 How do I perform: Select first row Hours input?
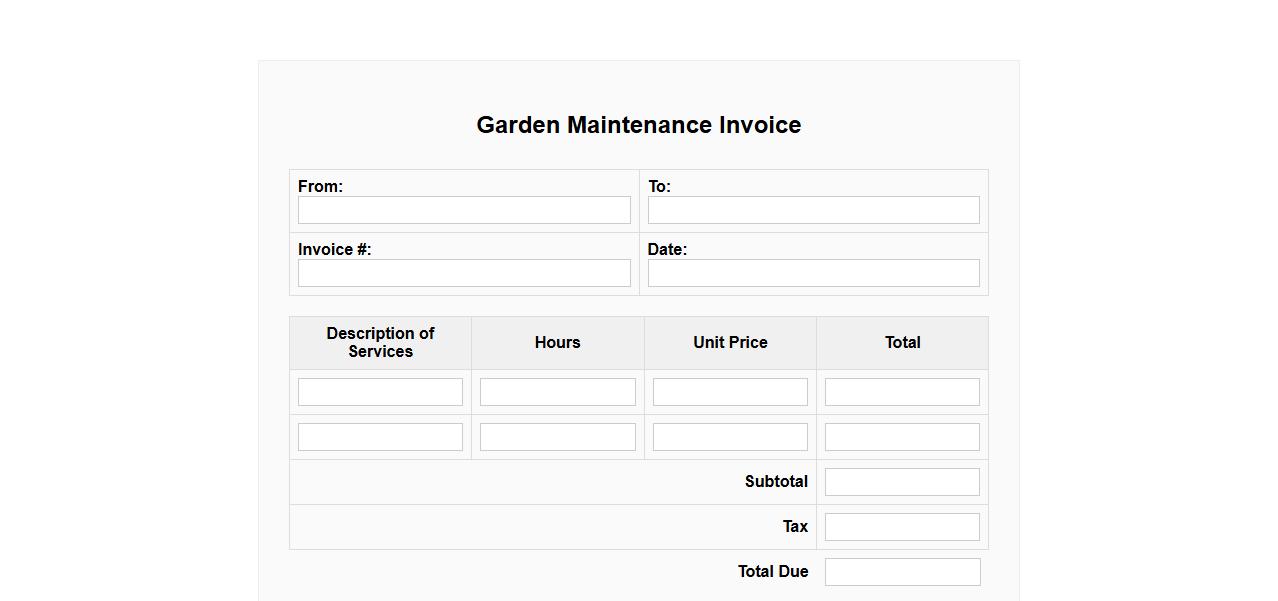pos(557,392)
